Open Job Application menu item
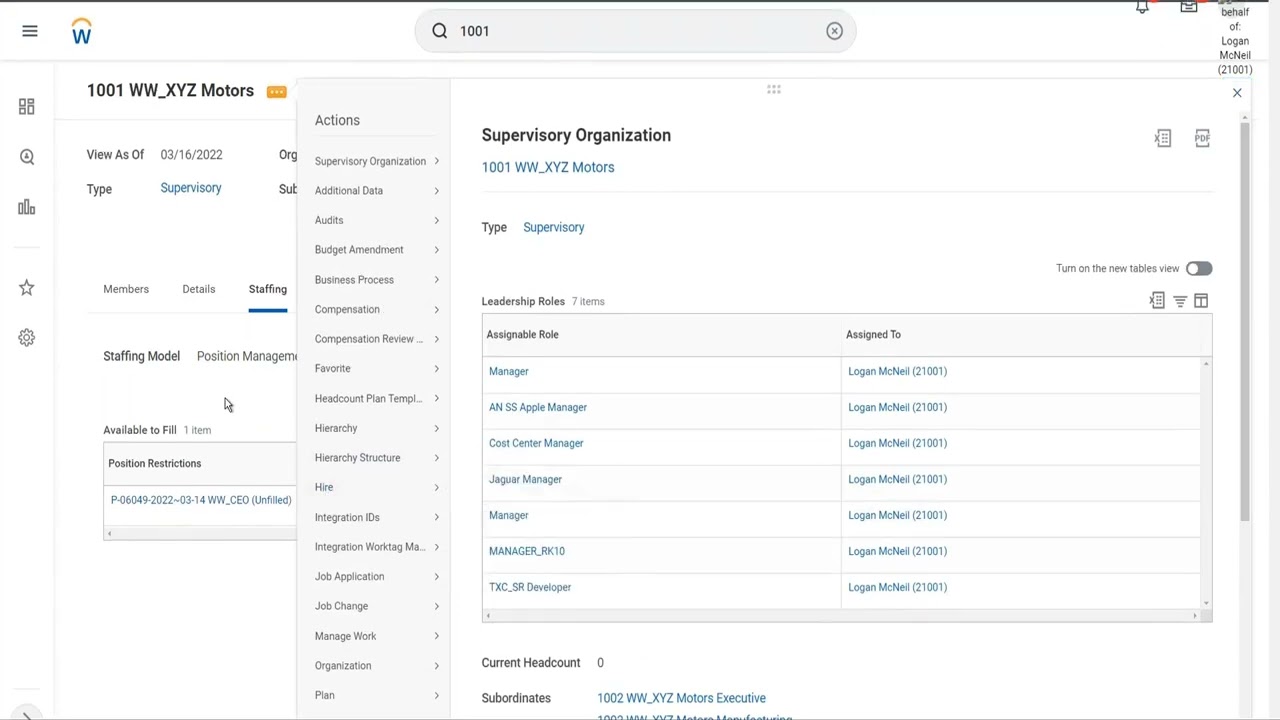 (376, 576)
